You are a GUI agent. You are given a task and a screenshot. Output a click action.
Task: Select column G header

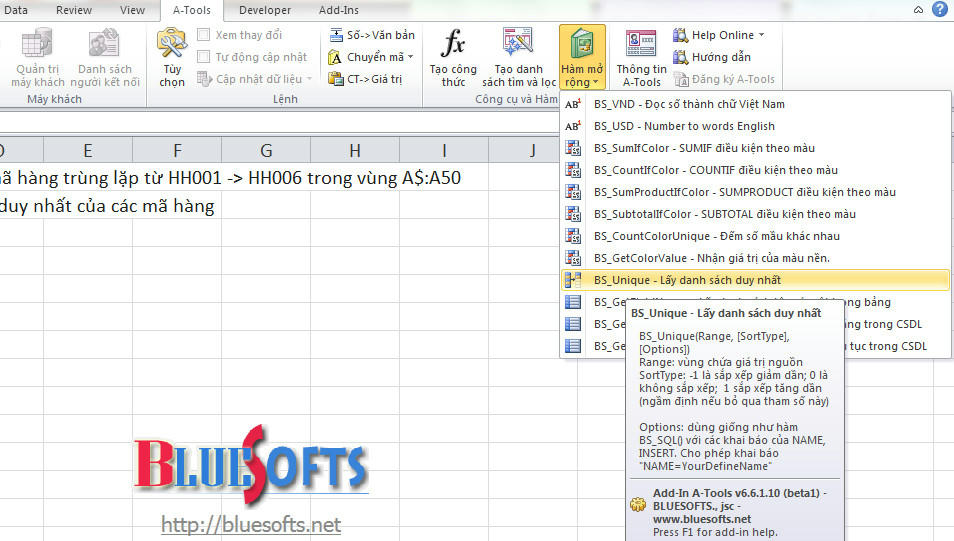(x=266, y=151)
